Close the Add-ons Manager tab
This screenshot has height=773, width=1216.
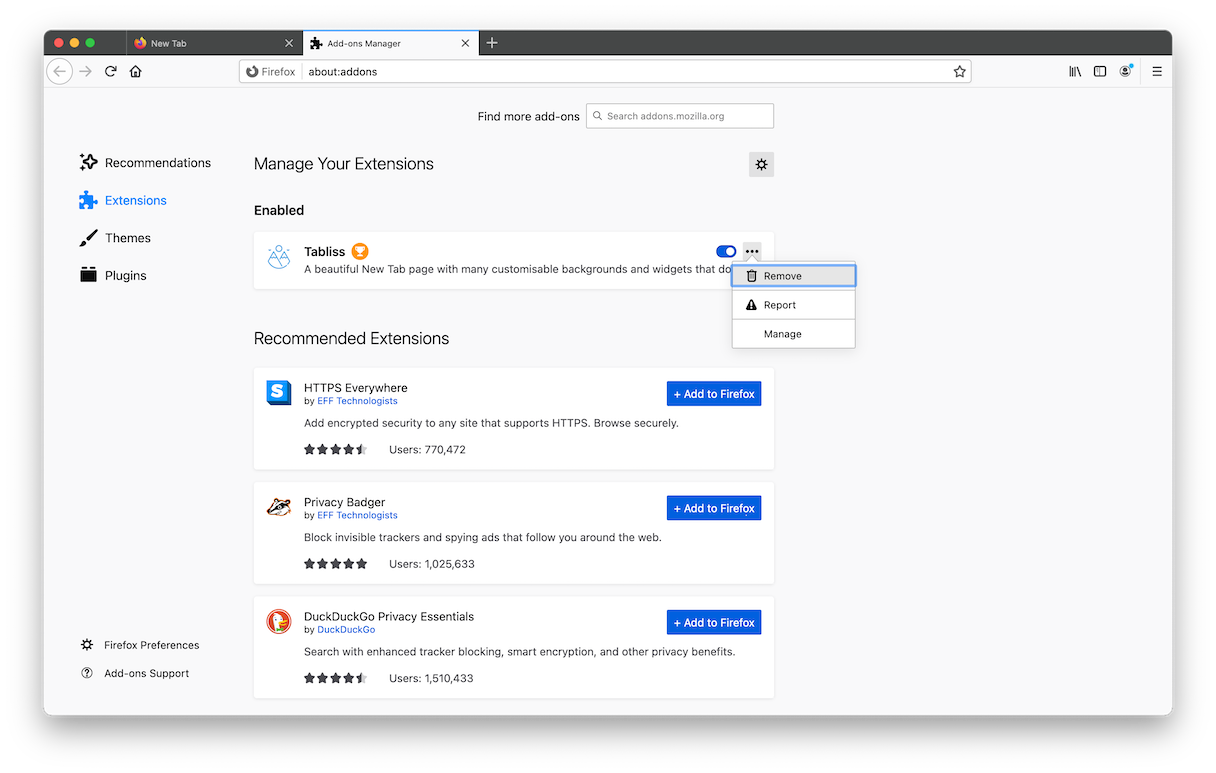pyautogui.click(x=465, y=43)
